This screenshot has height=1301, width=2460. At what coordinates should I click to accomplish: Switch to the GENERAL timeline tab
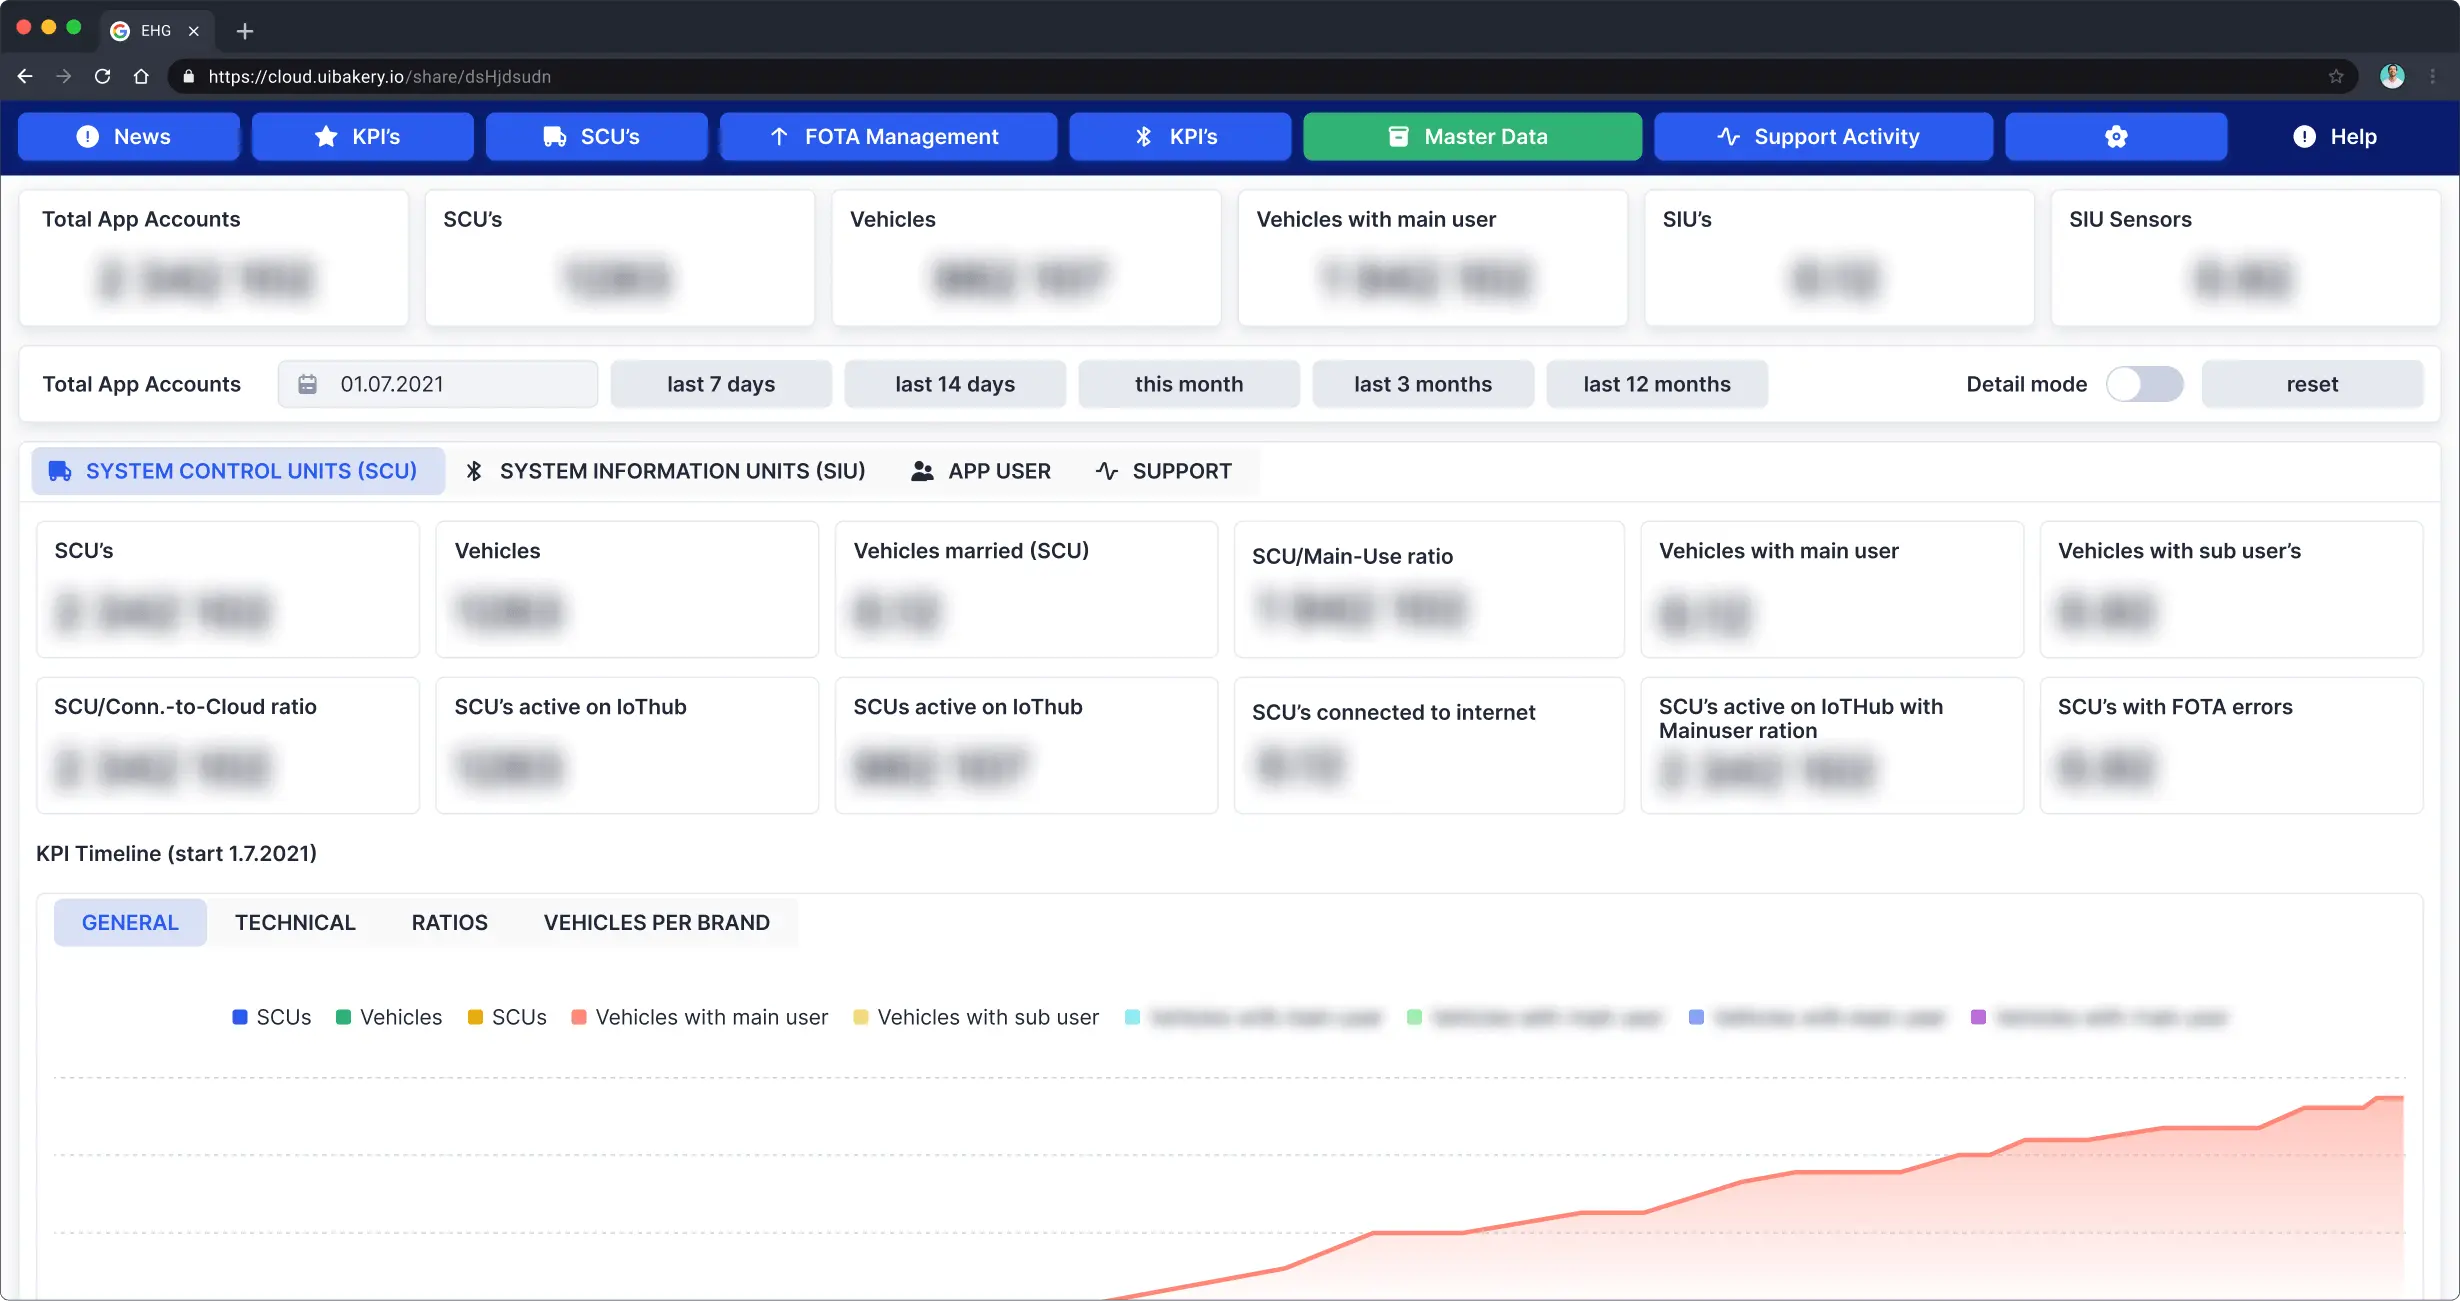(130, 922)
